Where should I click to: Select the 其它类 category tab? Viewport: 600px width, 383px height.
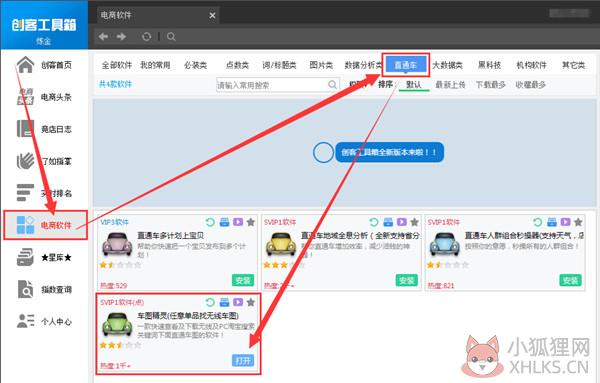[573, 65]
